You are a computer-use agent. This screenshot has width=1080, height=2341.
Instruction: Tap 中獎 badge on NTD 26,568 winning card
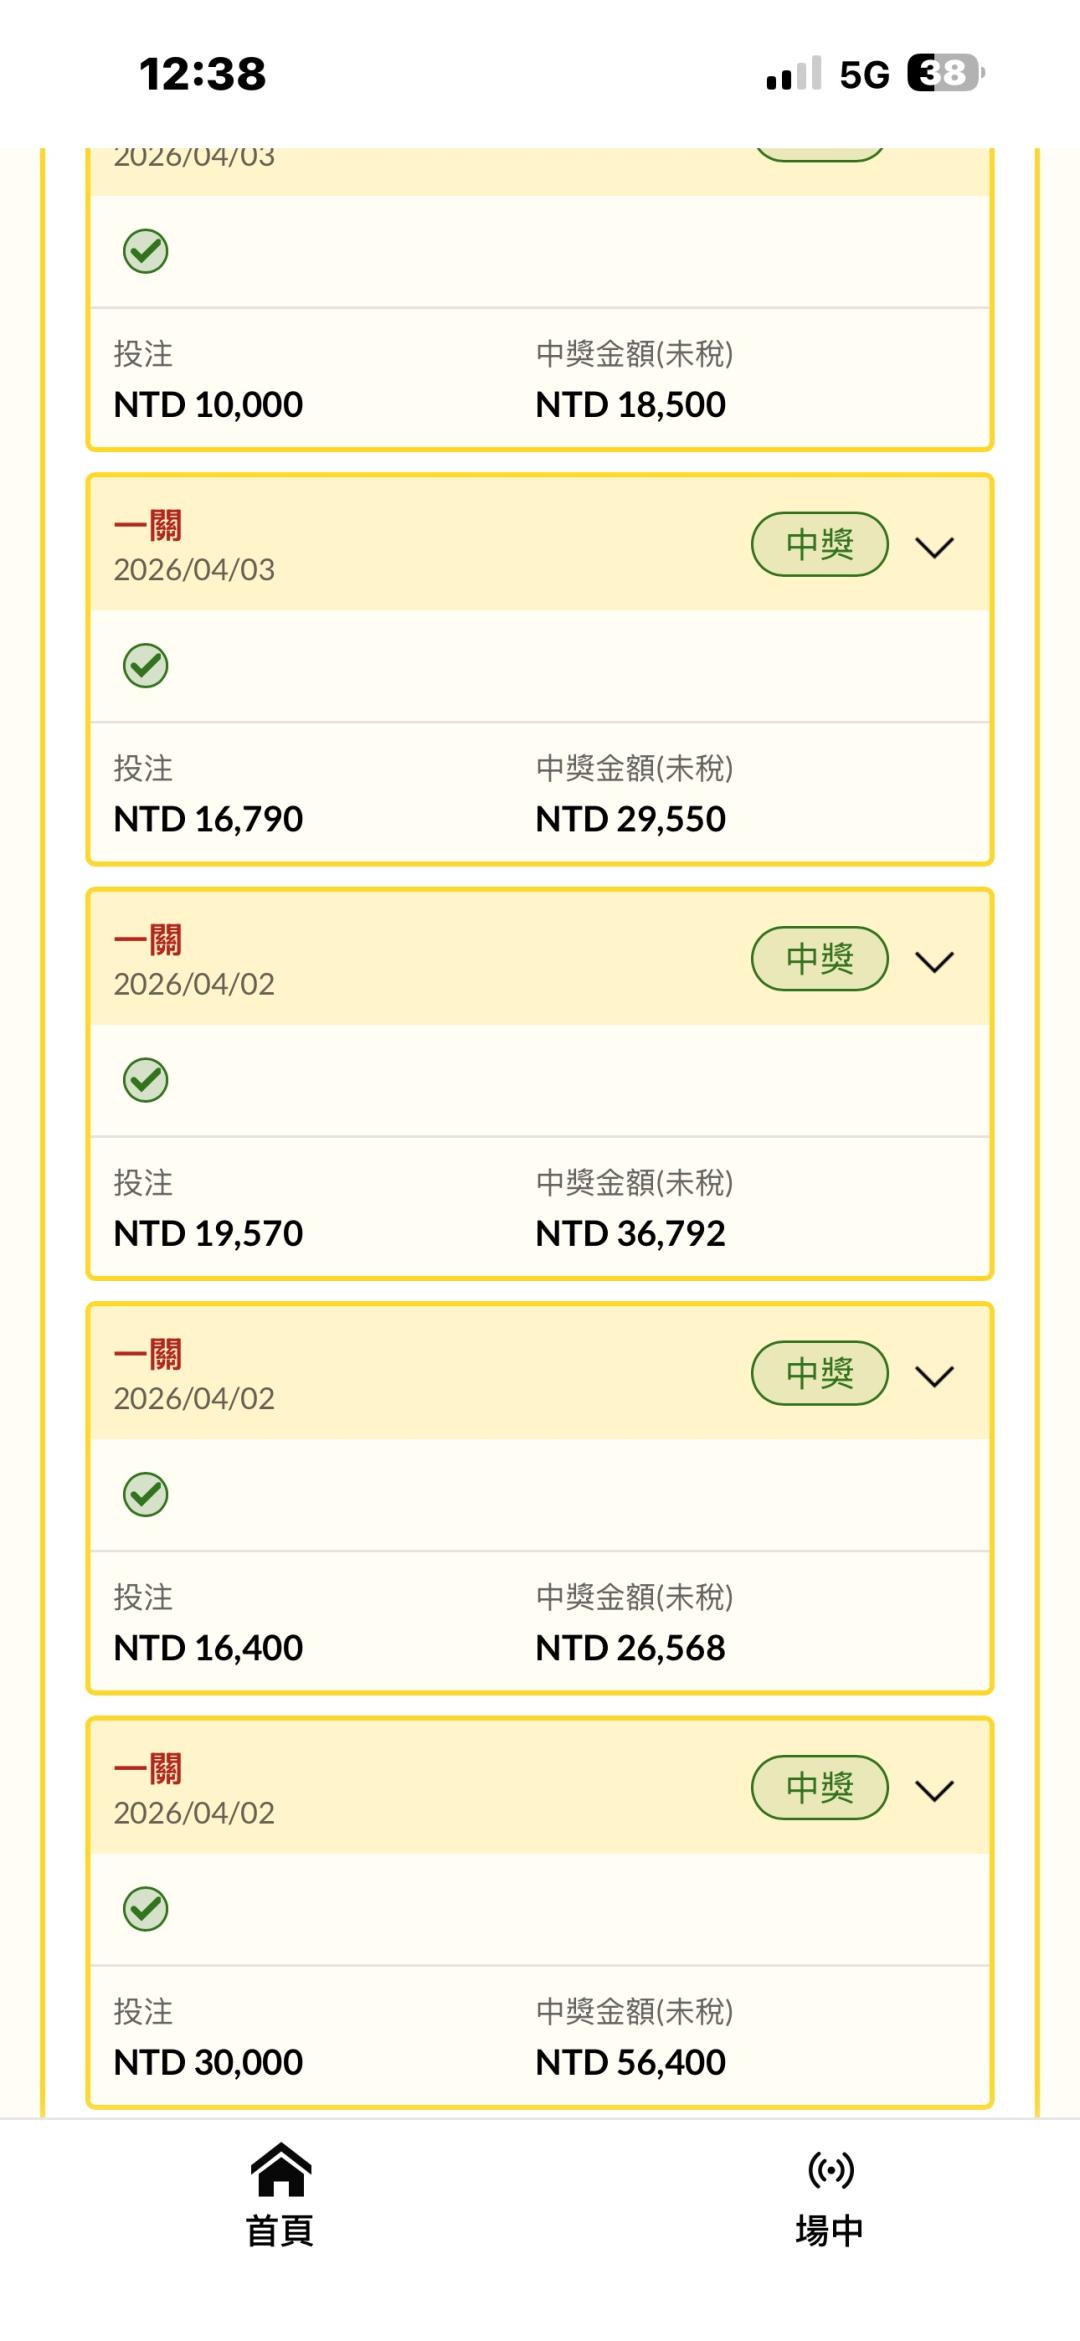click(x=820, y=1373)
